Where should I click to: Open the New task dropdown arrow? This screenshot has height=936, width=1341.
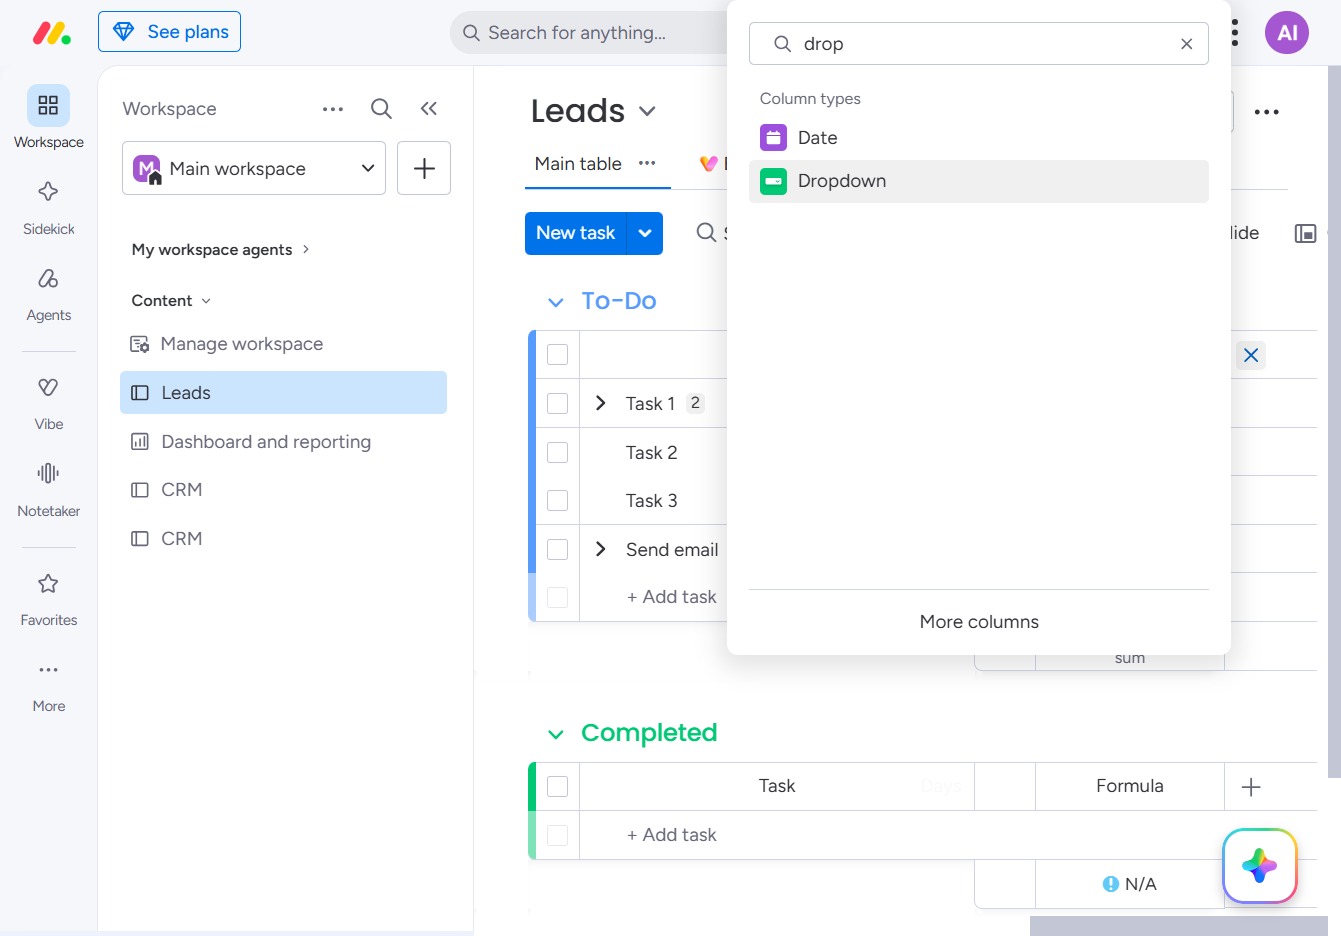coord(645,233)
